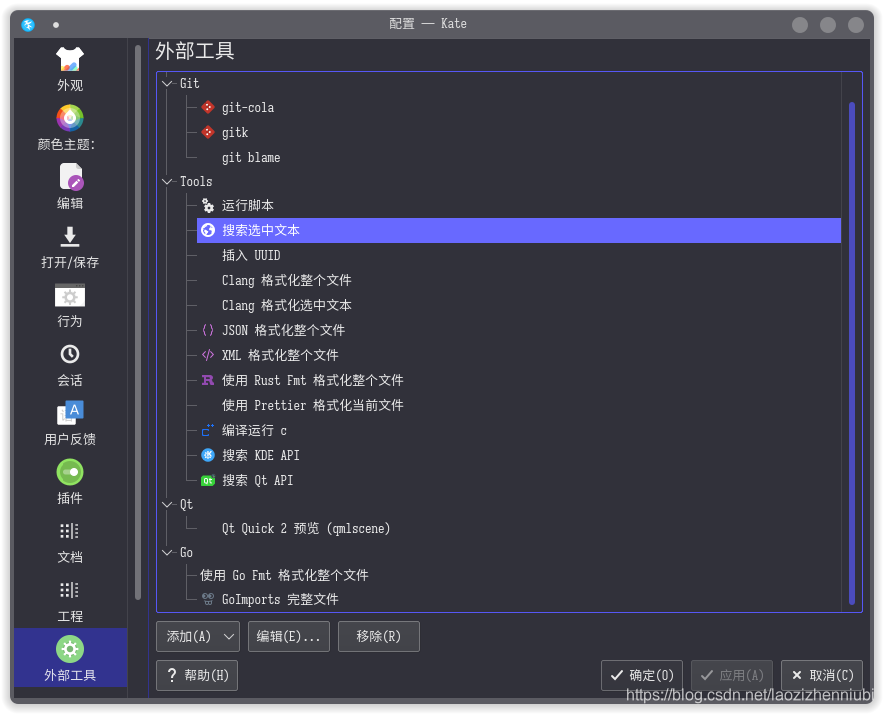
Task: Select Qt Quick 2 预览 (qmlscene)
Action: tap(306, 528)
